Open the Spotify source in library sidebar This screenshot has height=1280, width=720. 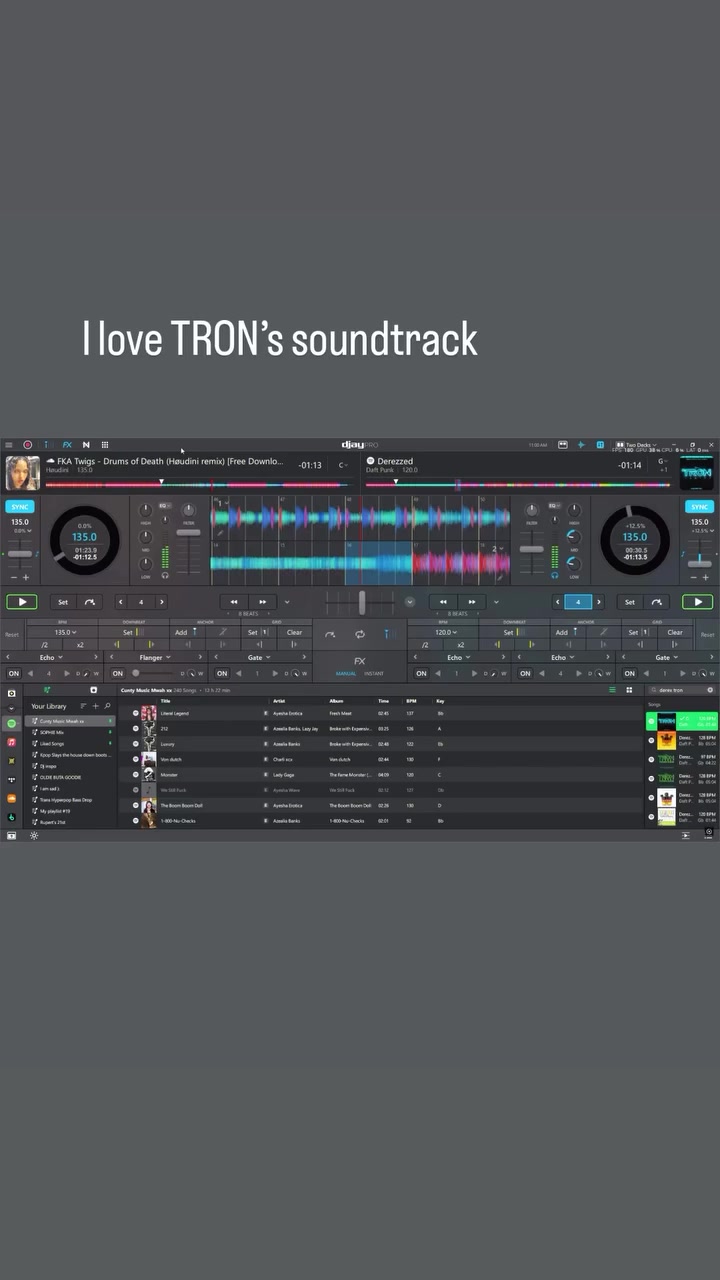12,723
